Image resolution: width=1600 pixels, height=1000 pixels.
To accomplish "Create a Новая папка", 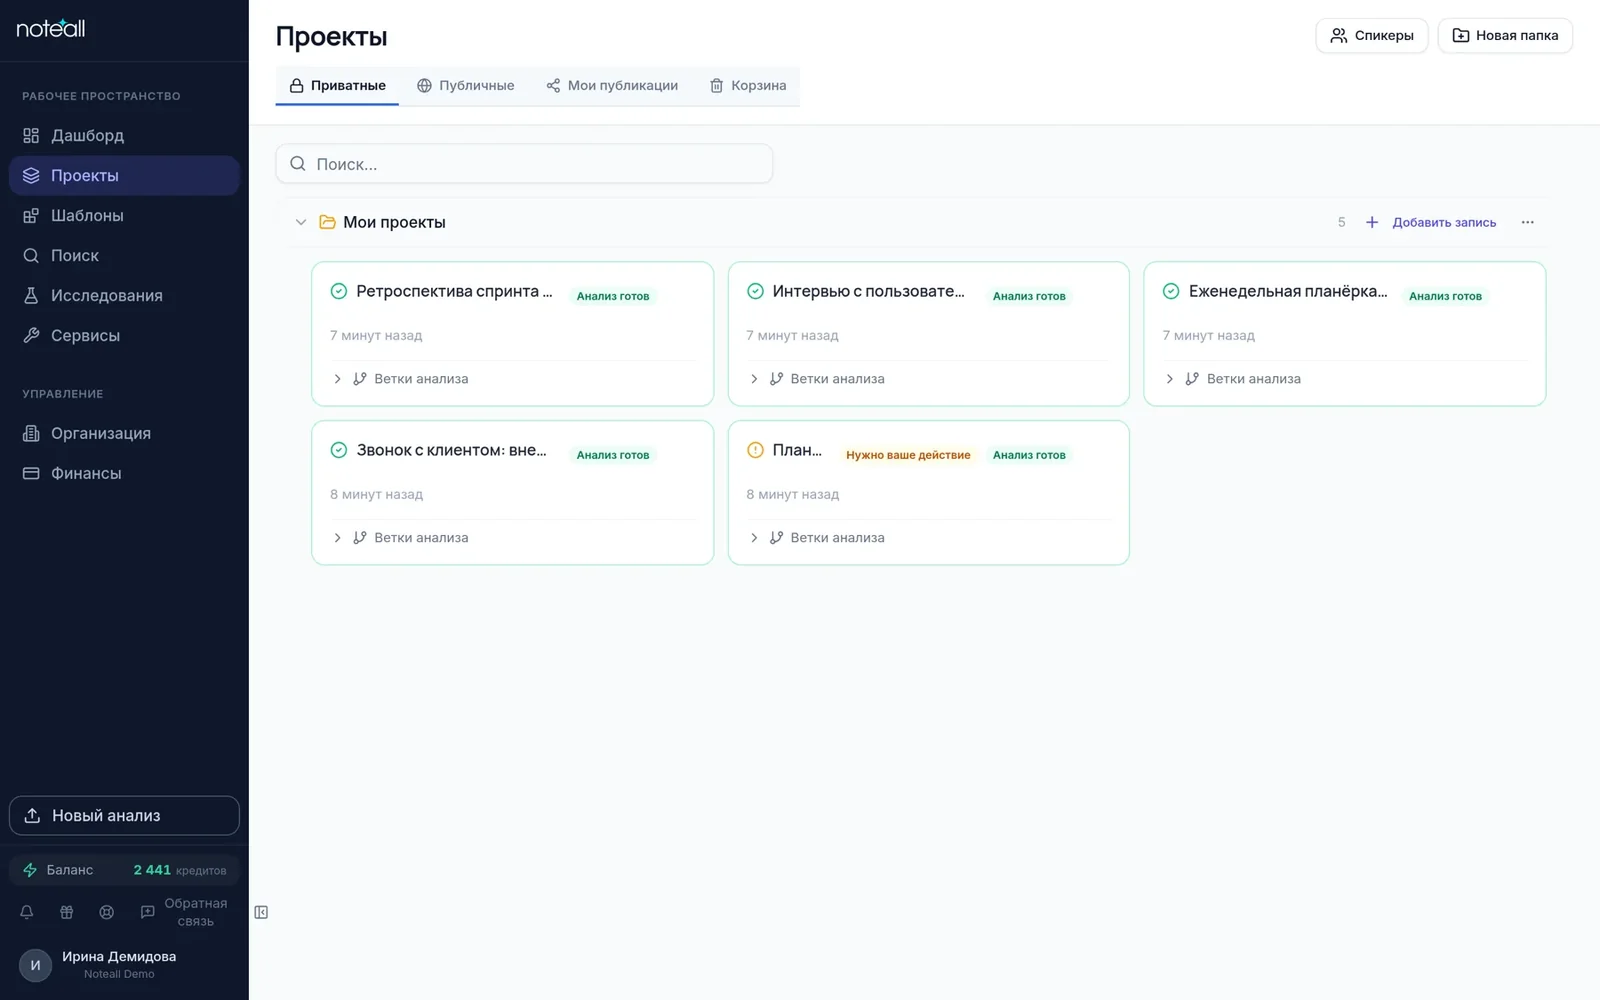I will tap(1505, 35).
